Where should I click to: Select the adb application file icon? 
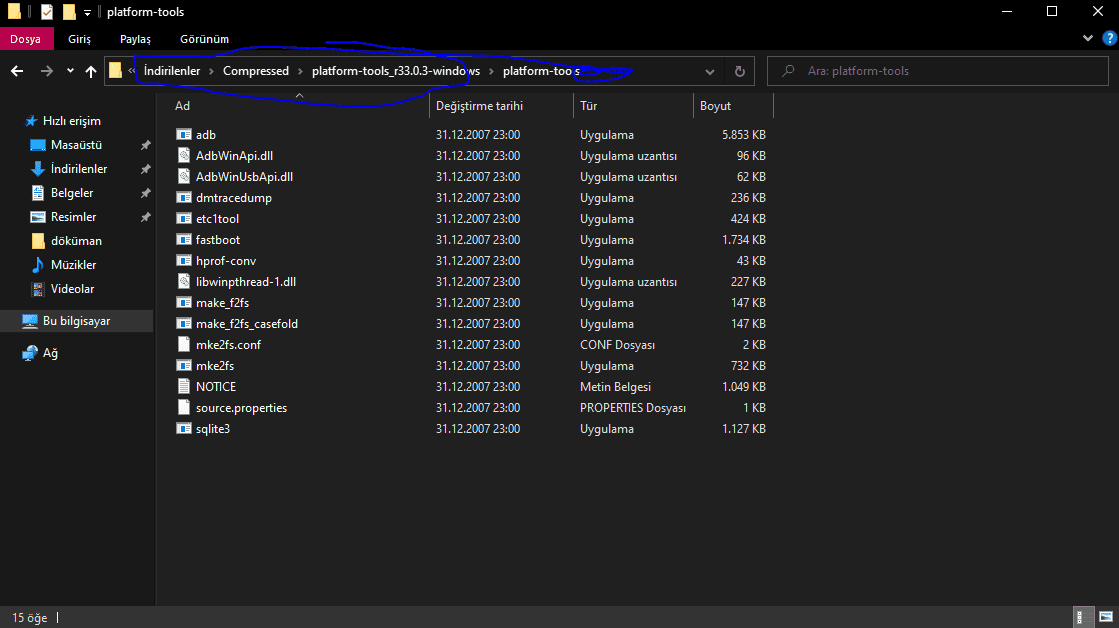click(x=183, y=135)
